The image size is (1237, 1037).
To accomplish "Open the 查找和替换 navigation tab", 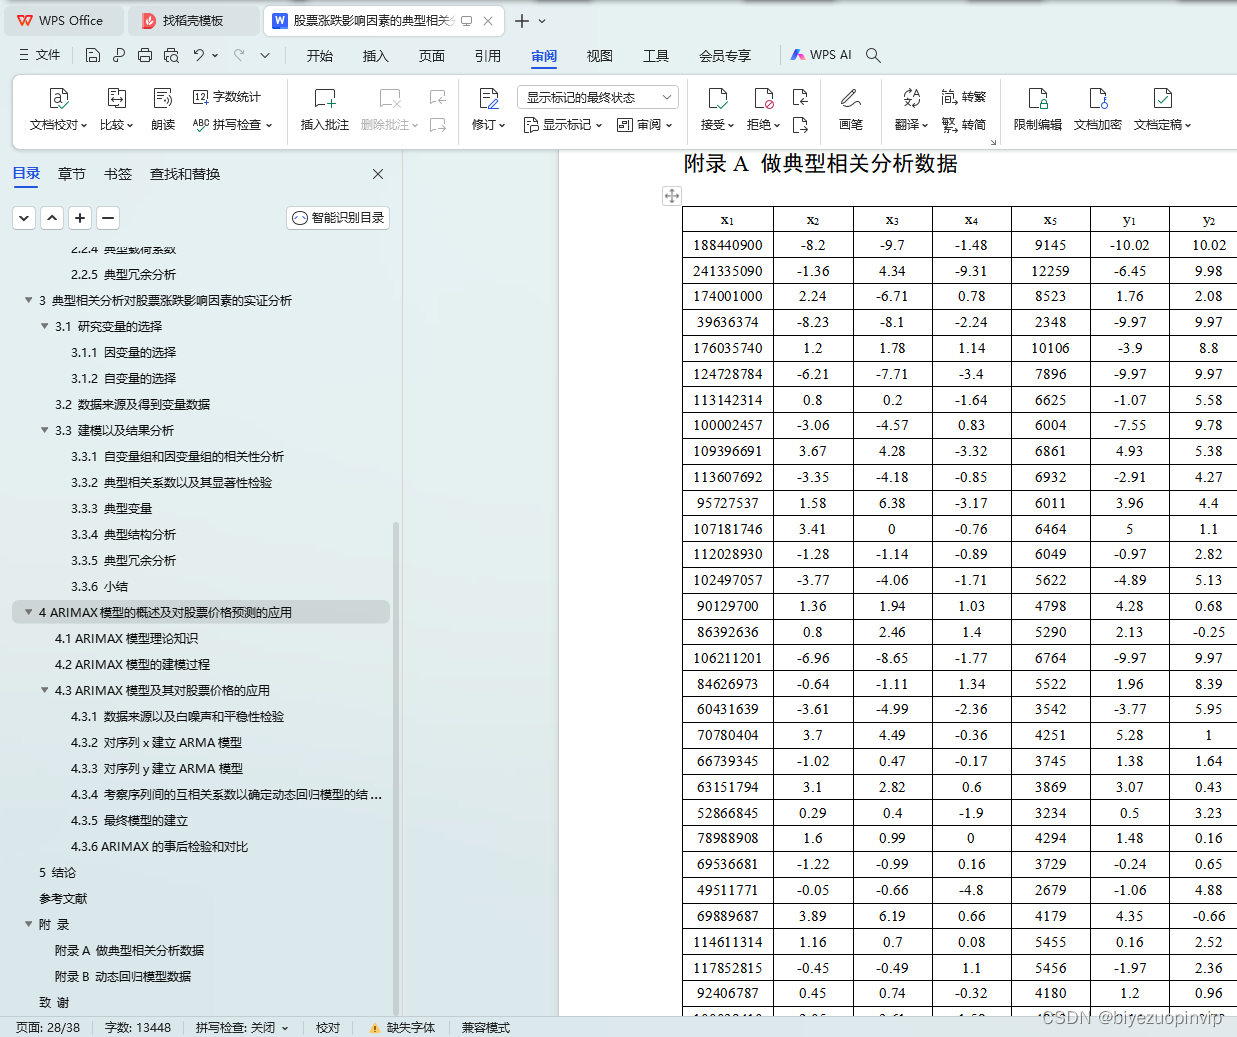I will point(185,174).
